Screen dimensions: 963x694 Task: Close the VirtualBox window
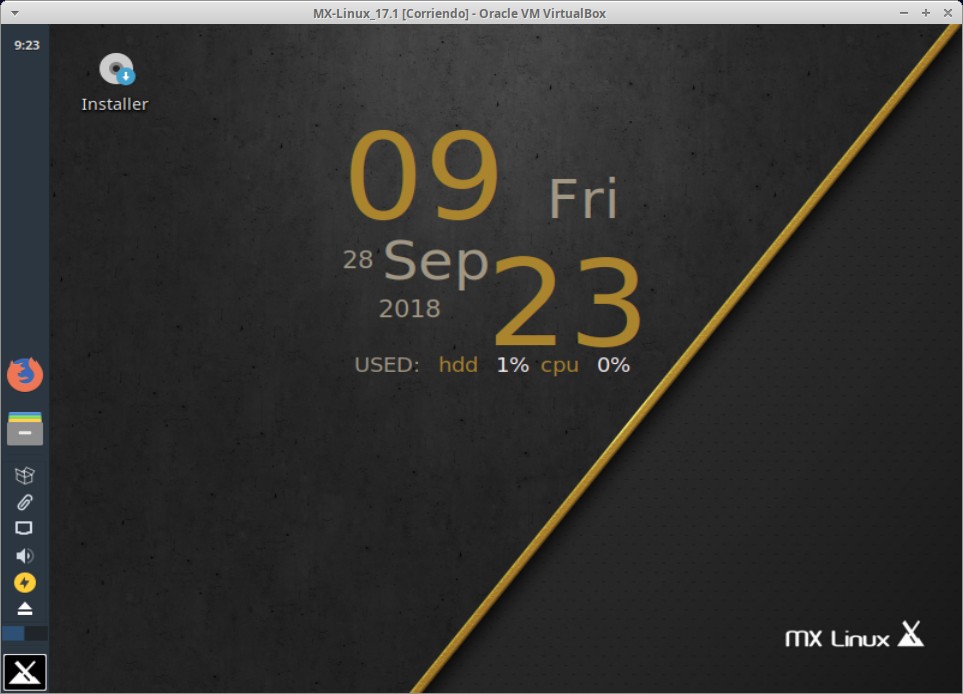tap(948, 13)
